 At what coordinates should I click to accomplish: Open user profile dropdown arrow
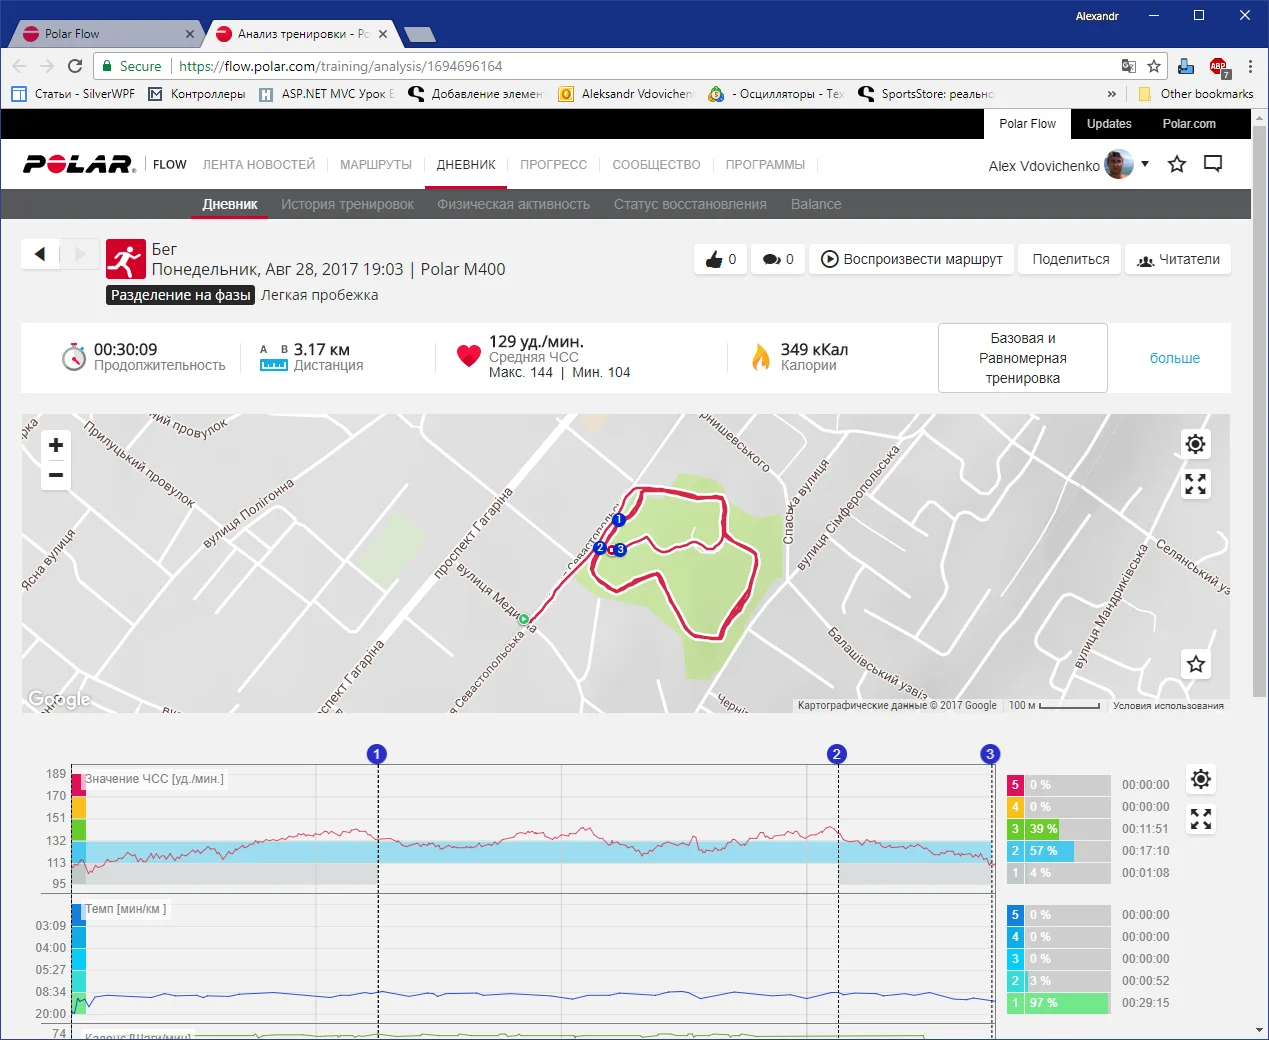[x=1145, y=164]
